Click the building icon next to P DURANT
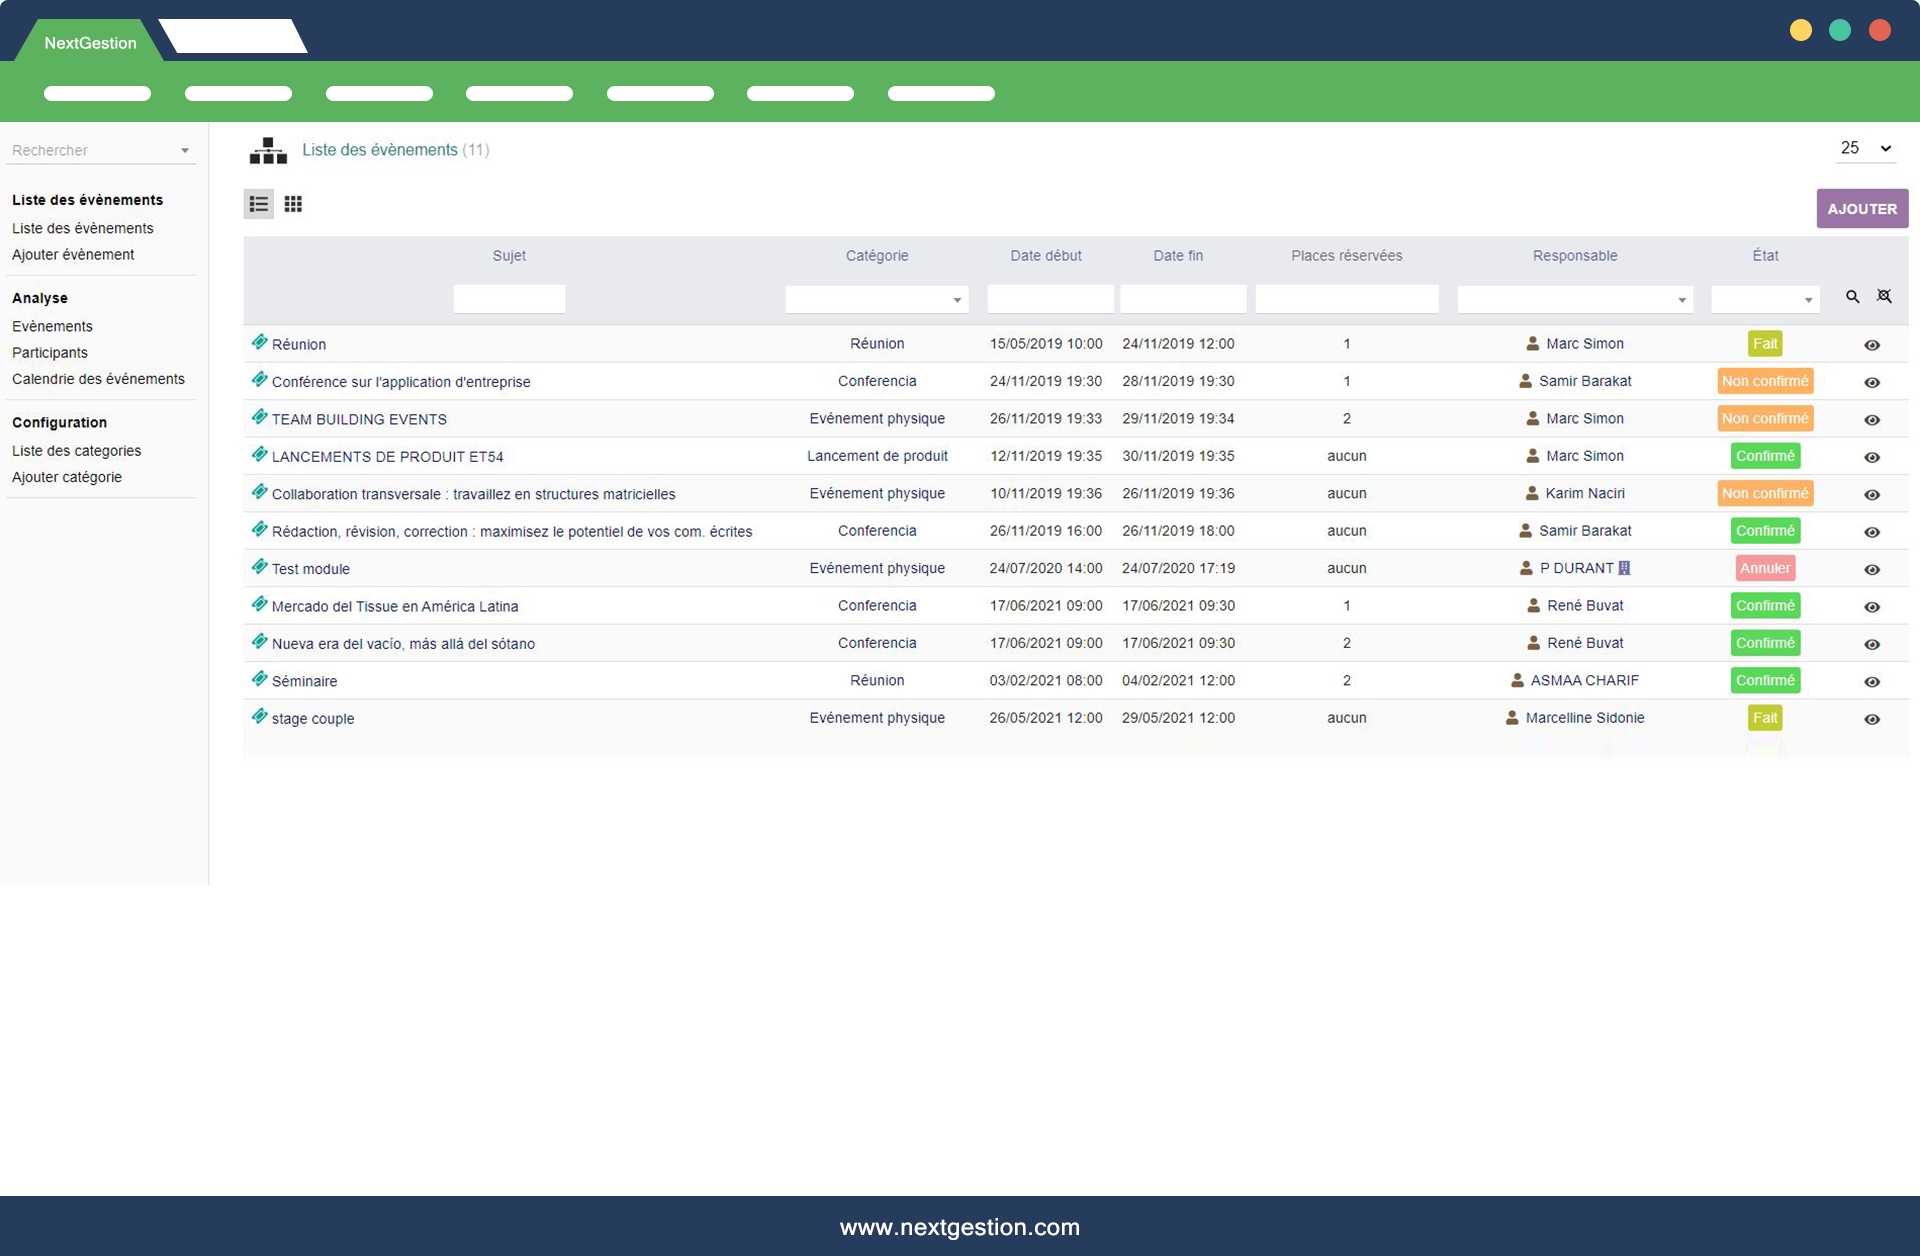 [1624, 568]
